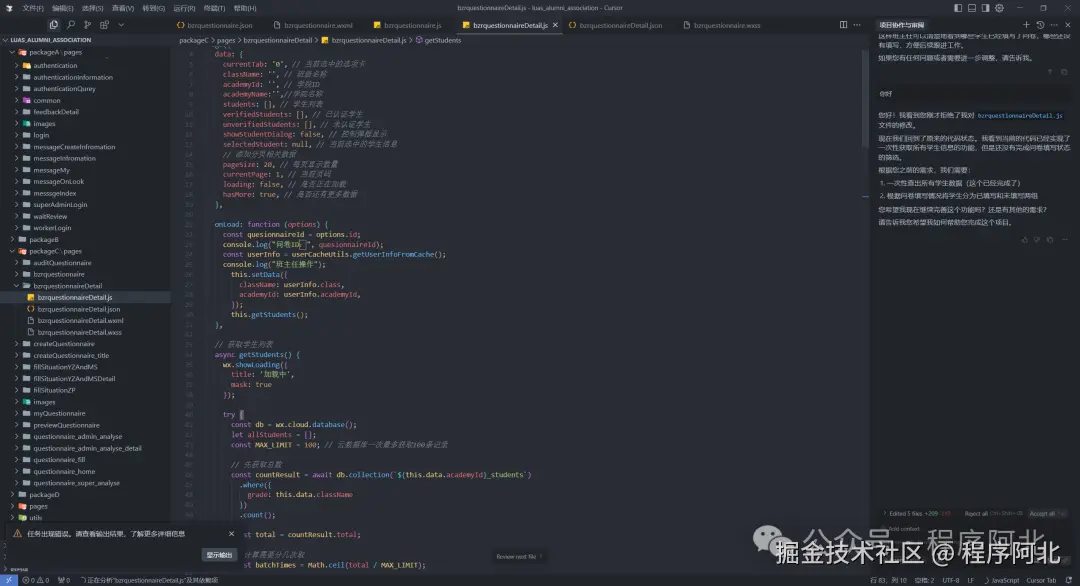Open chat panel more options ellipsis

pyautogui.click(x=1054, y=25)
